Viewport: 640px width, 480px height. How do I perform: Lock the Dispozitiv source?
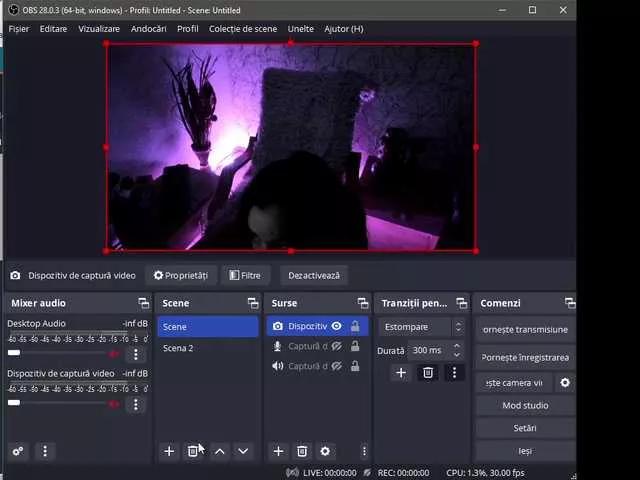point(355,326)
